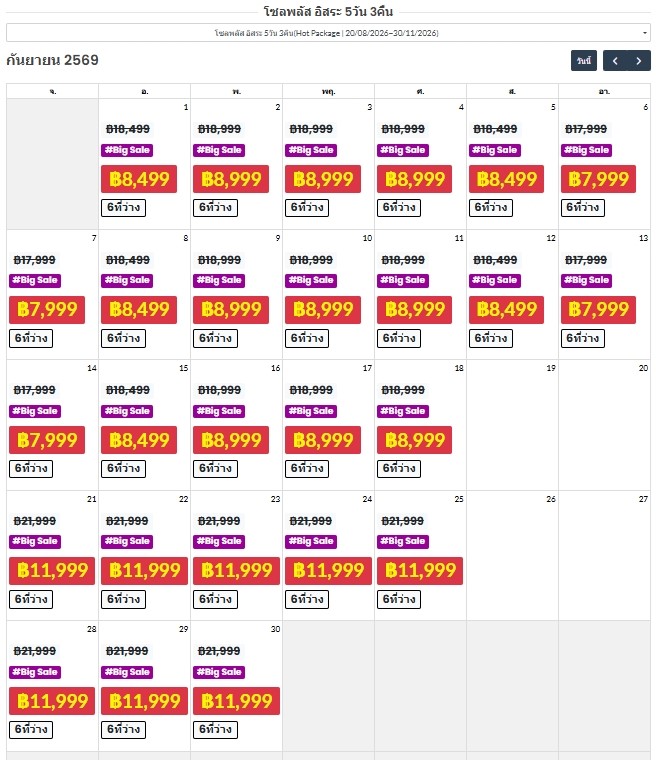Open the Hot Package selection dropdown
The width and height of the screenshot is (656, 760).
point(328,33)
